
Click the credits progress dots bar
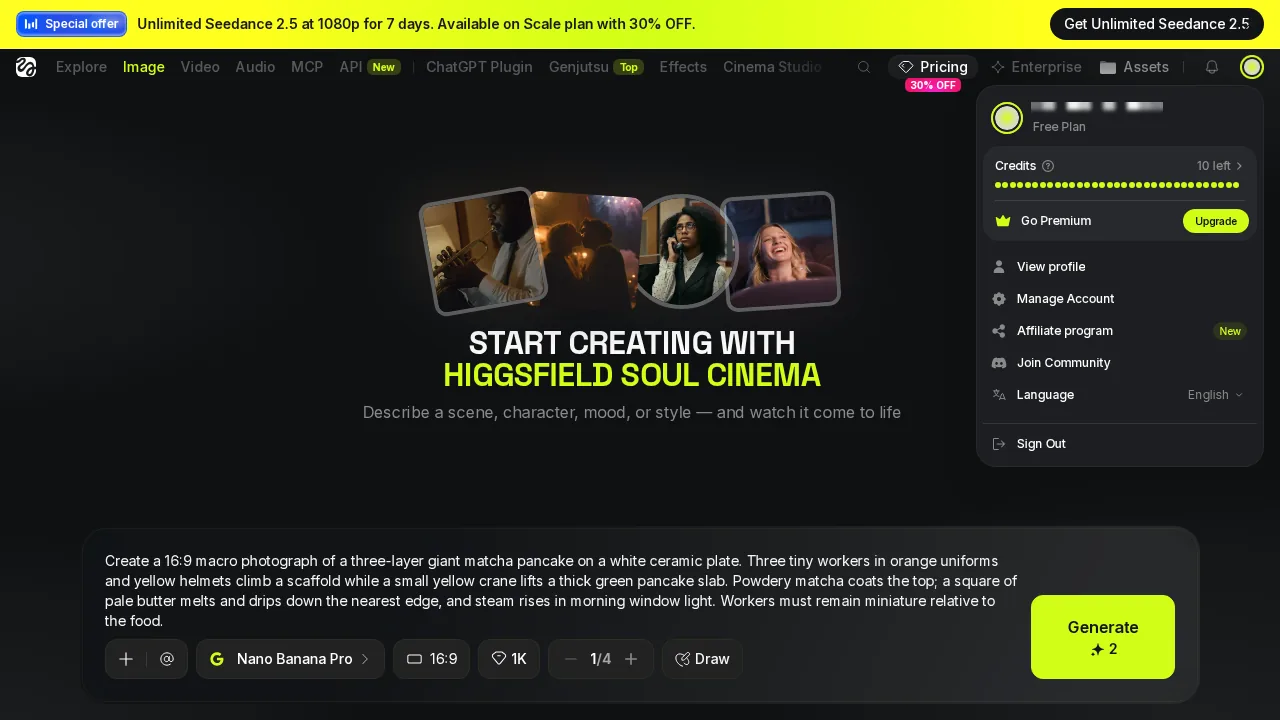tap(1117, 185)
